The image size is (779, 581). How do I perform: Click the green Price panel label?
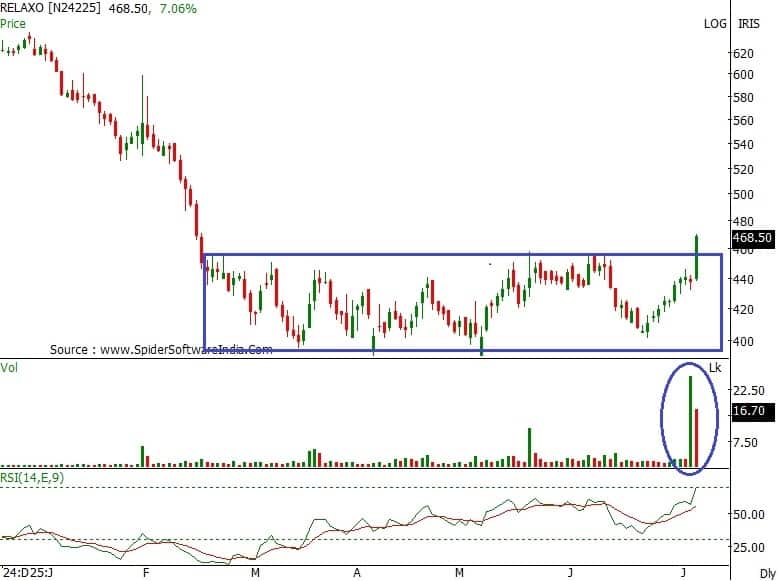point(13,22)
